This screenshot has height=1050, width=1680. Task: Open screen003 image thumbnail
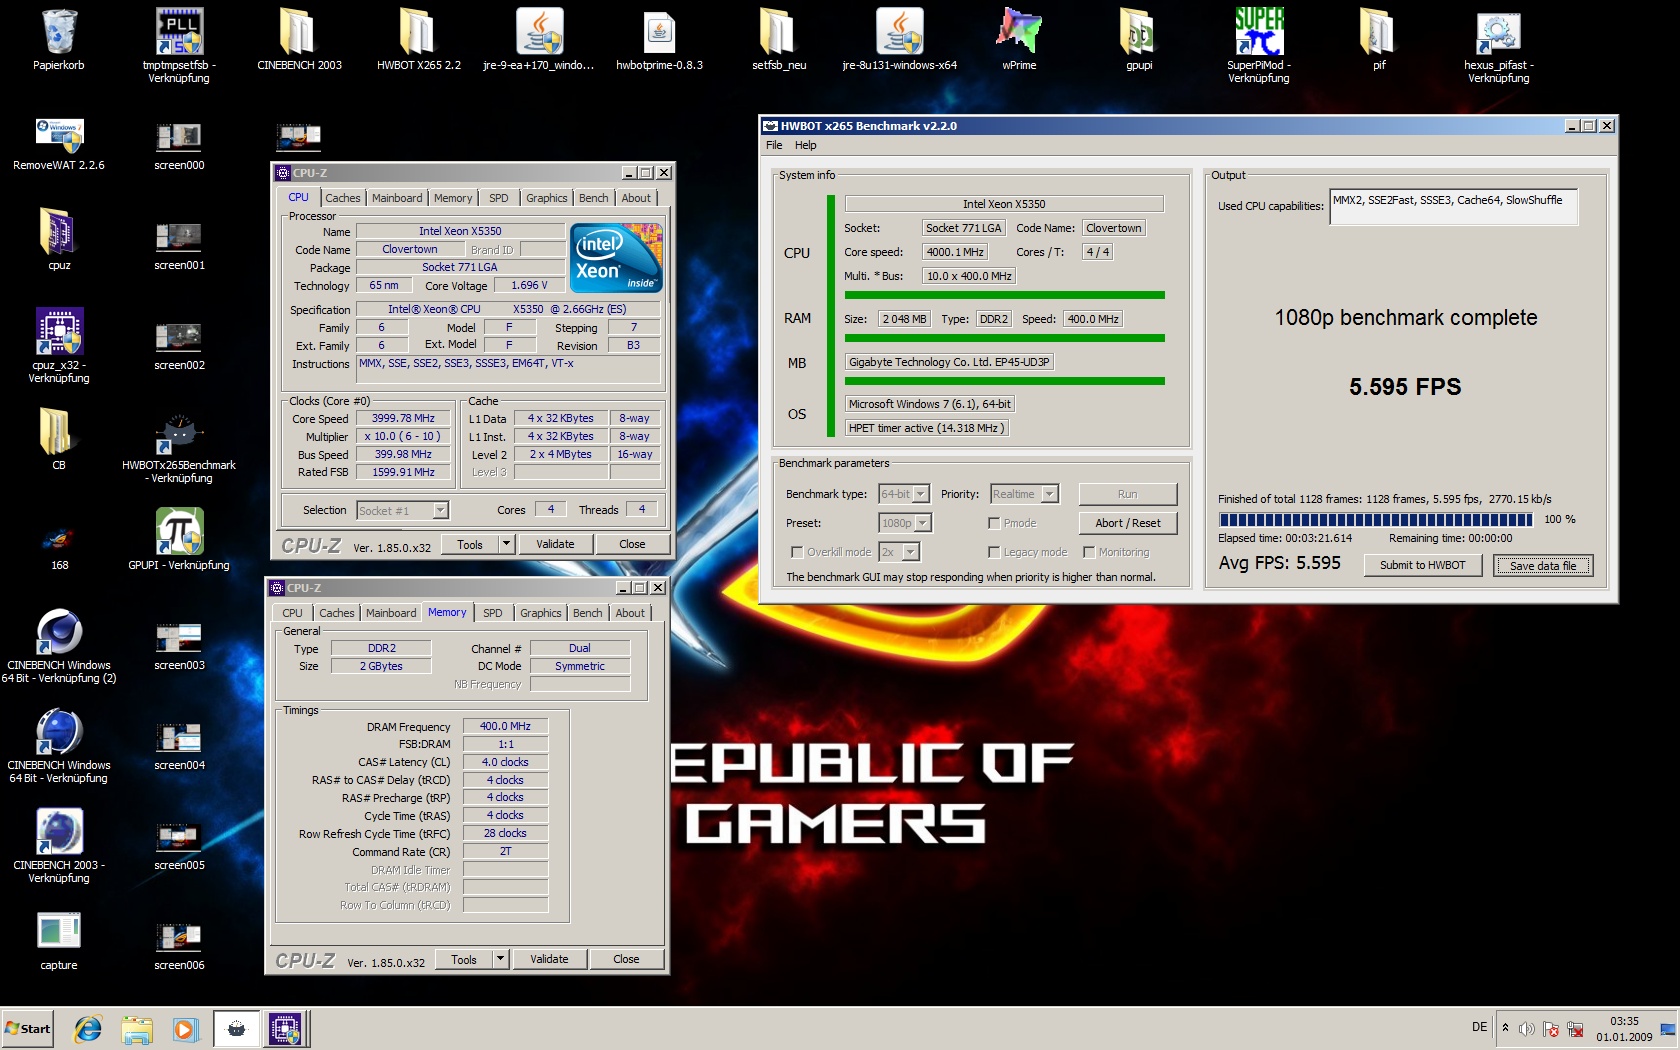point(179,637)
